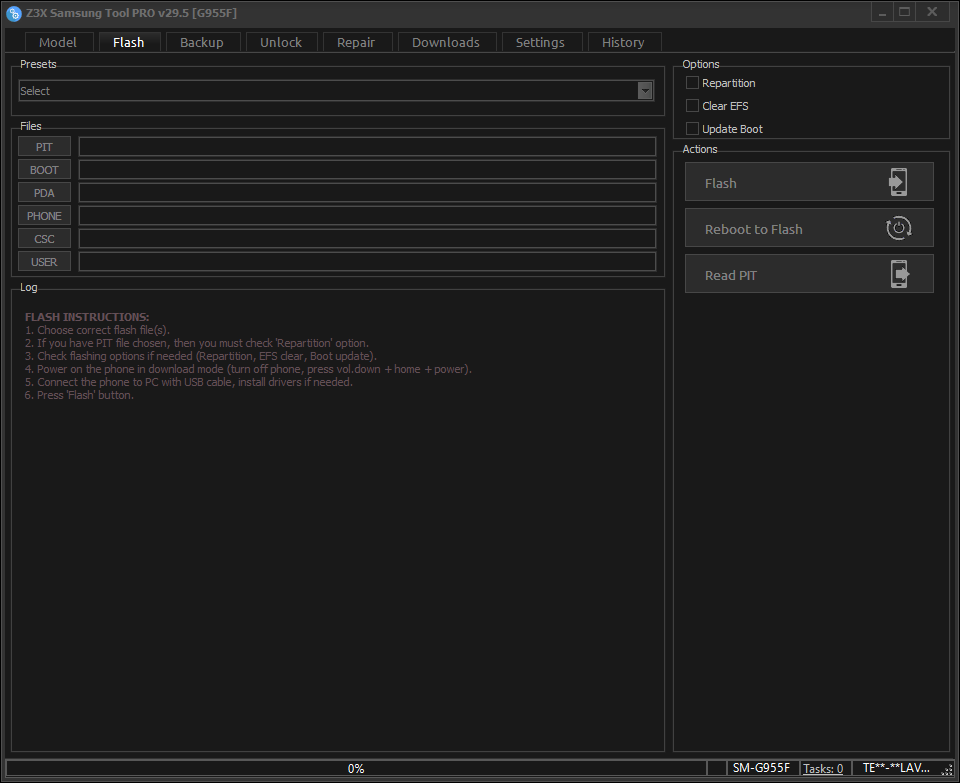This screenshot has height=783, width=960.
Task: Click the PHONE file path field
Action: [367, 215]
